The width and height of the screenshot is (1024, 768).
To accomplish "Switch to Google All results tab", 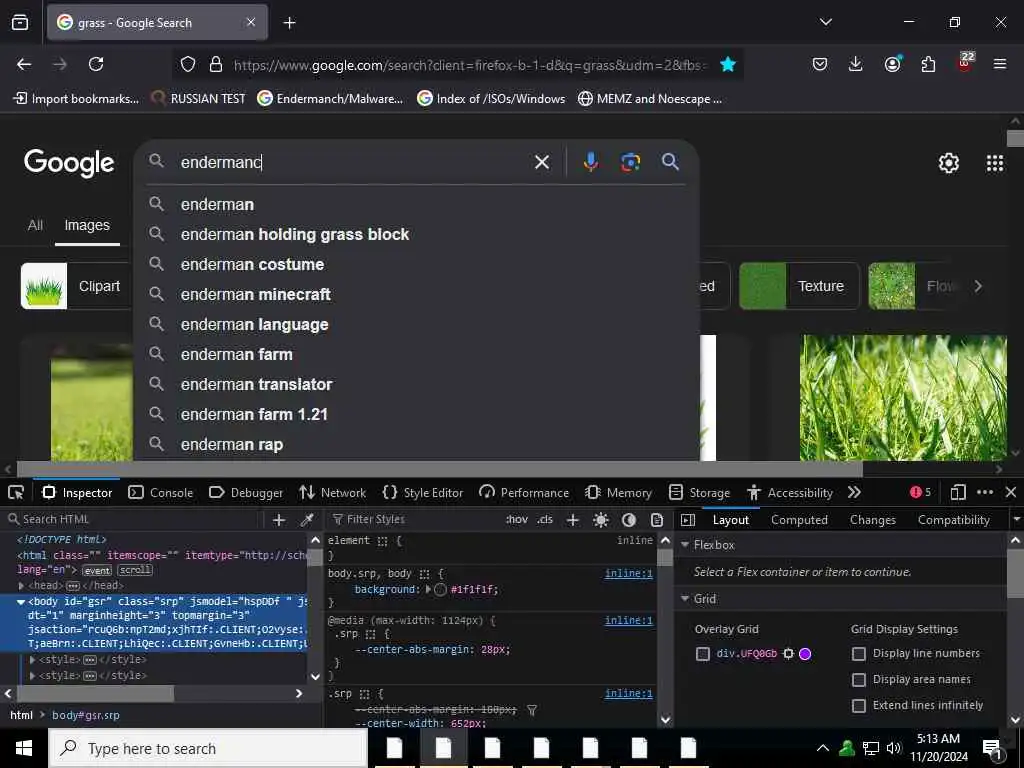I will 35,225.
